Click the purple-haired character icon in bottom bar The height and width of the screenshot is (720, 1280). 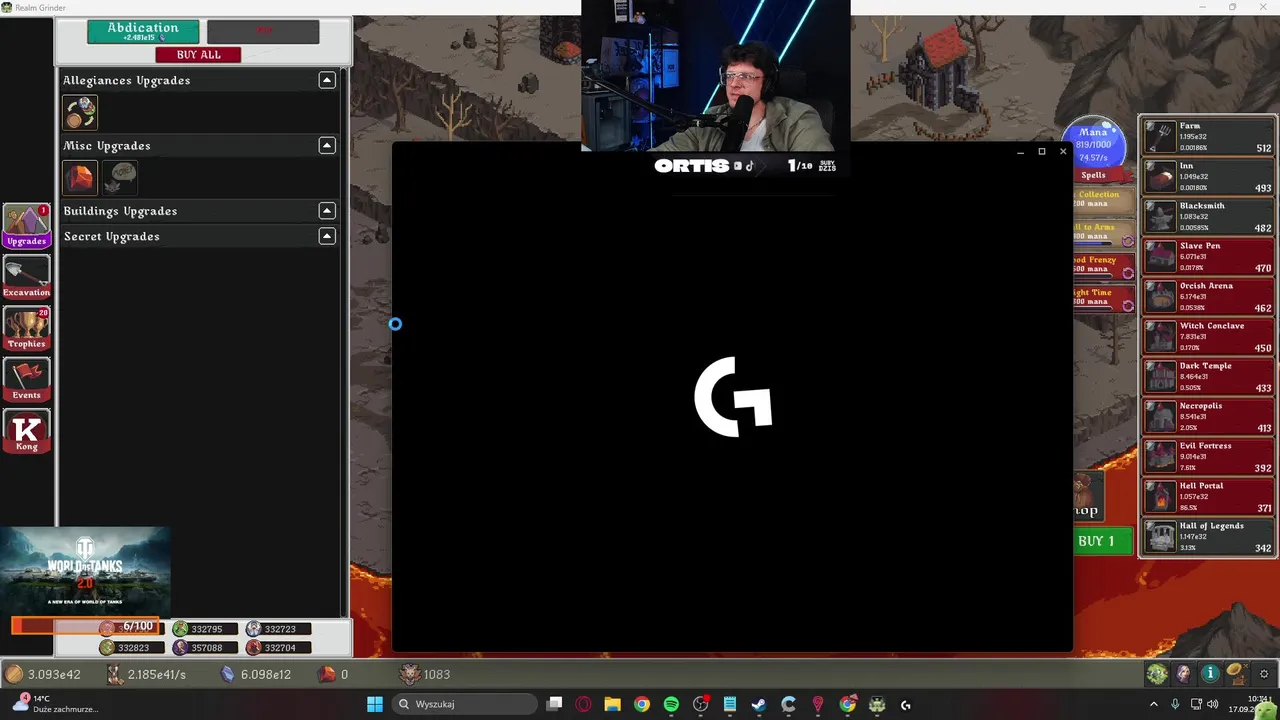pyautogui.click(x=1184, y=674)
